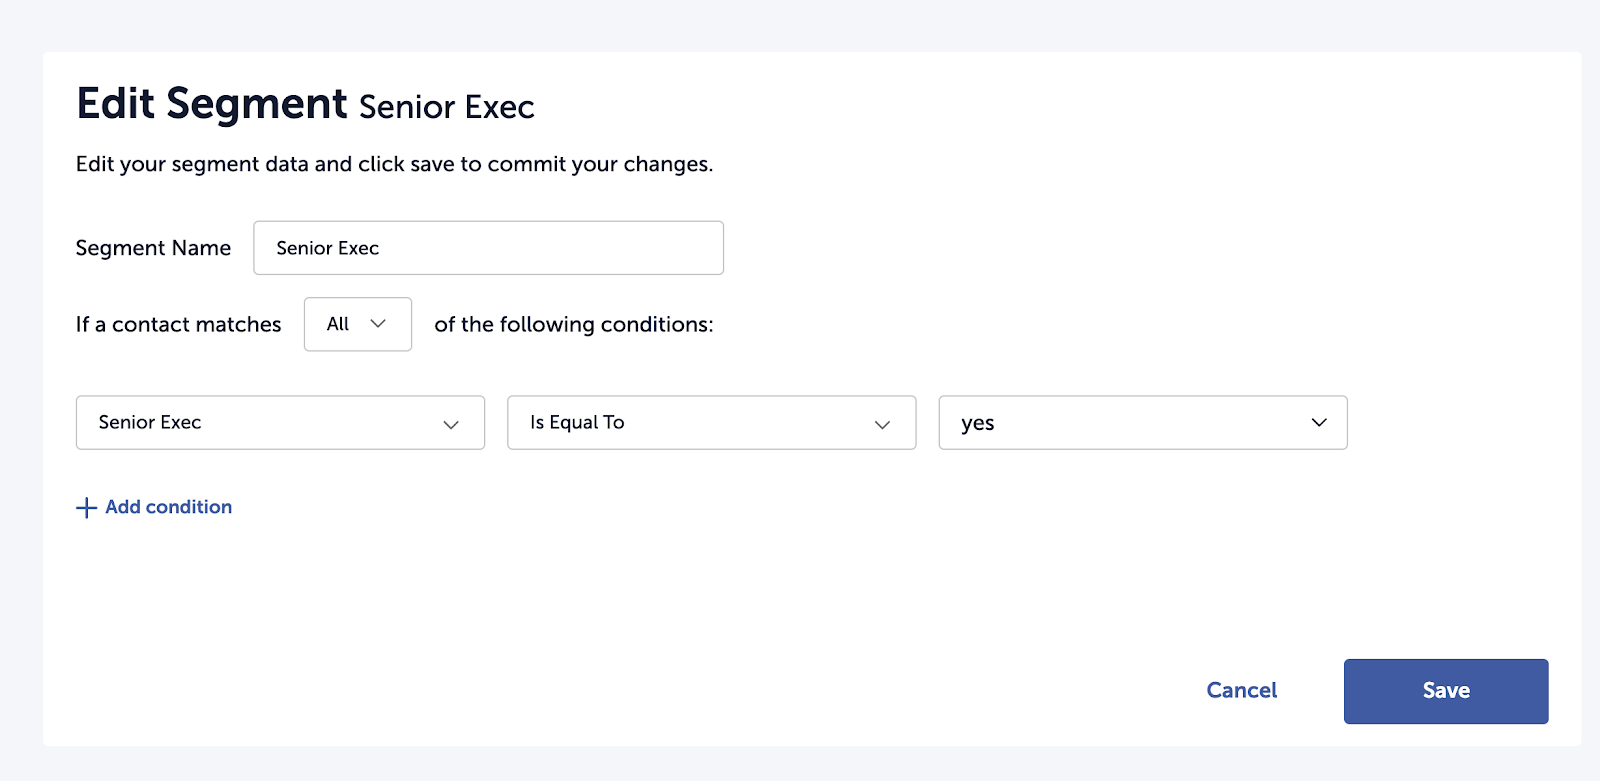Click the Add condition link
Viewport: 1600px width, 781px height.
coord(168,507)
